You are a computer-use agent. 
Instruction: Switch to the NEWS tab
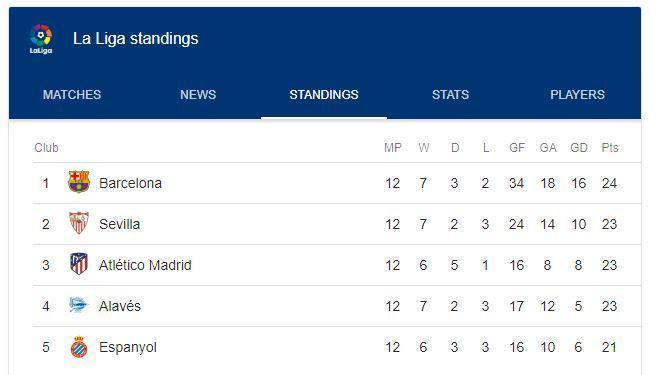click(x=198, y=95)
